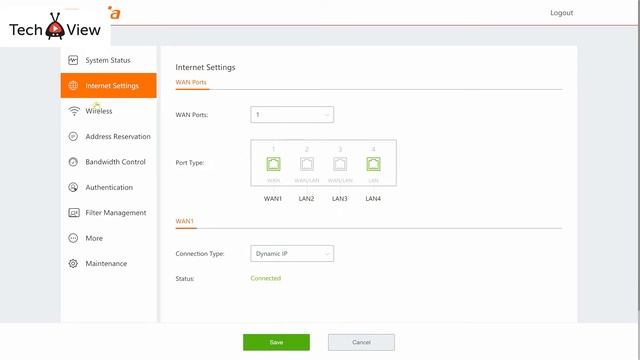Viewport: 640px width, 360px height.
Task: Open Address Reservation page
Action: click(109, 136)
